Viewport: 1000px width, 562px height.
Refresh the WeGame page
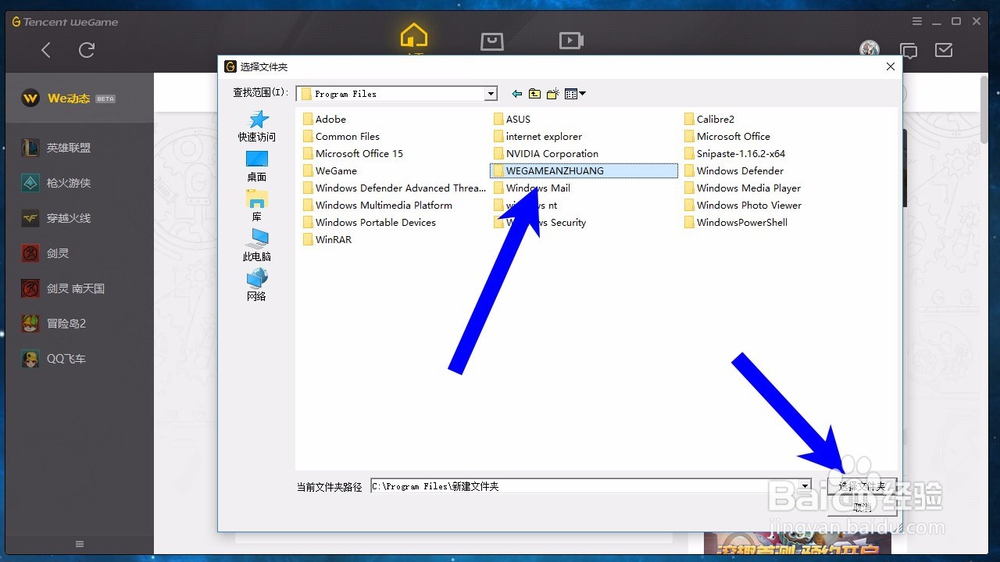87,50
